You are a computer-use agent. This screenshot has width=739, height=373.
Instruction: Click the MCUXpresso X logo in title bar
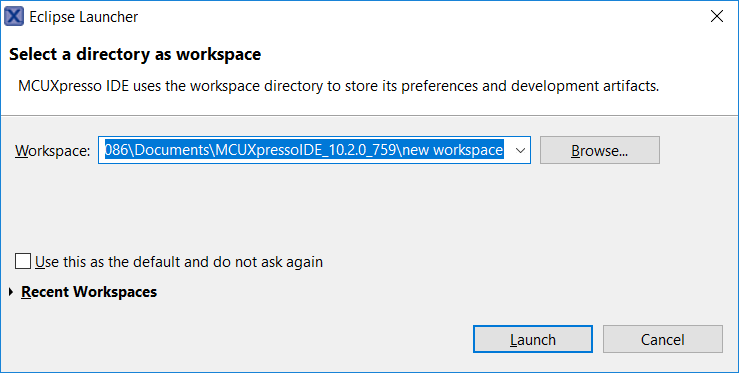pos(14,17)
